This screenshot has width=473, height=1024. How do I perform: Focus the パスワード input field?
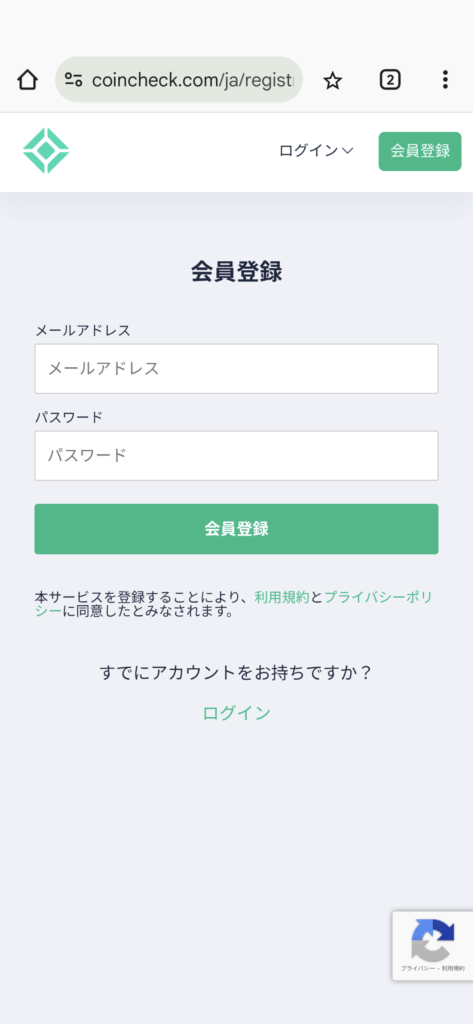point(236,456)
